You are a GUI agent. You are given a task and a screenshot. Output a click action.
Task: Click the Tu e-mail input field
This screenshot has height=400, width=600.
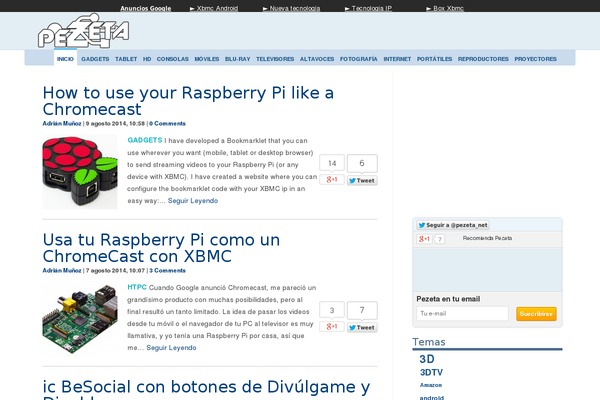[x=462, y=313]
